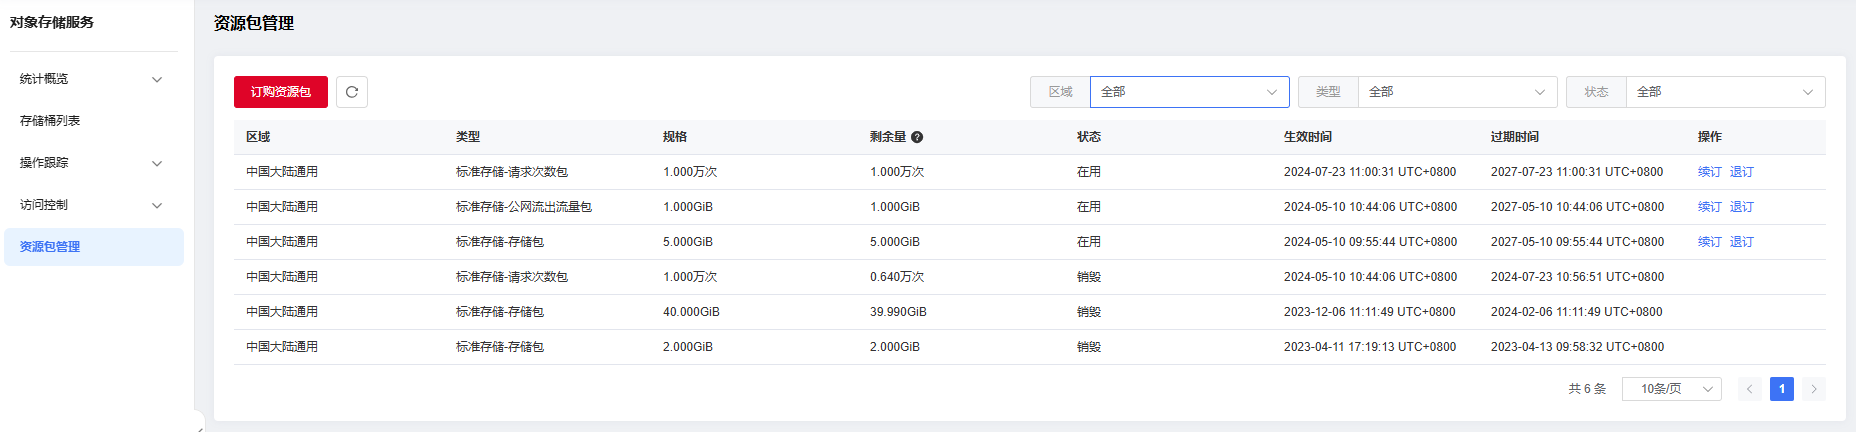1856x432 pixels.
Task: Click 退订 for the 公网流出流量包 row
Action: click(1741, 207)
